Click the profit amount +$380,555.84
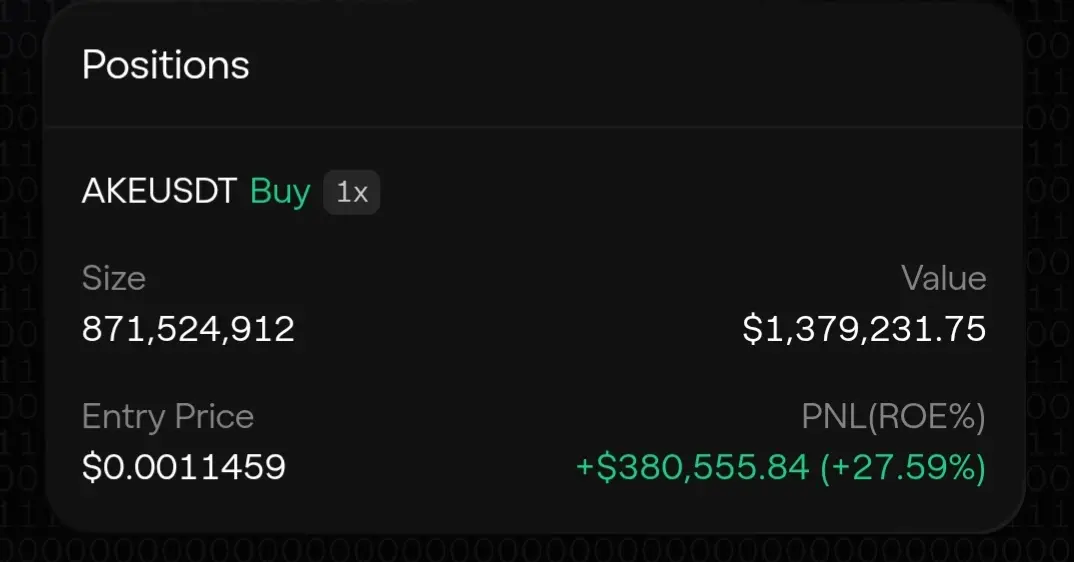This screenshot has width=1074, height=562. pos(692,467)
